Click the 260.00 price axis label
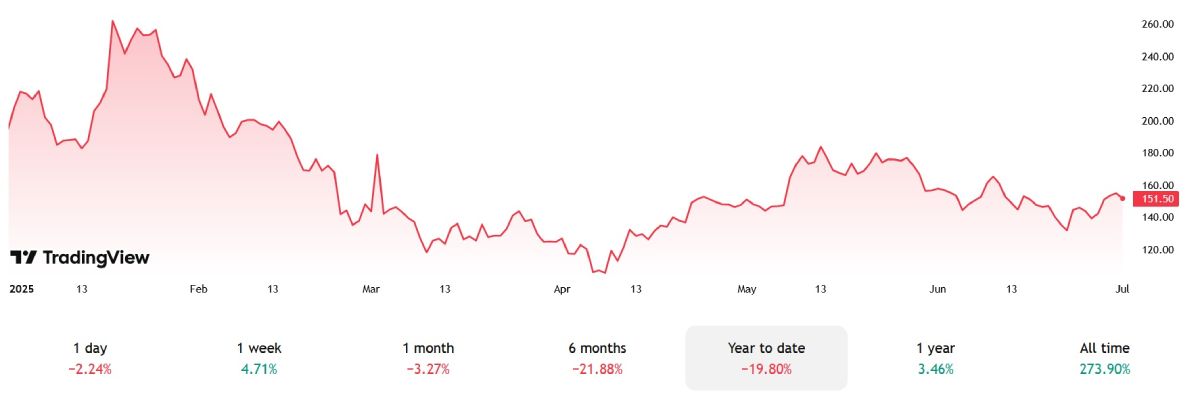Image resolution: width=1200 pixels, height=405 pixels. coord(1157,24)
